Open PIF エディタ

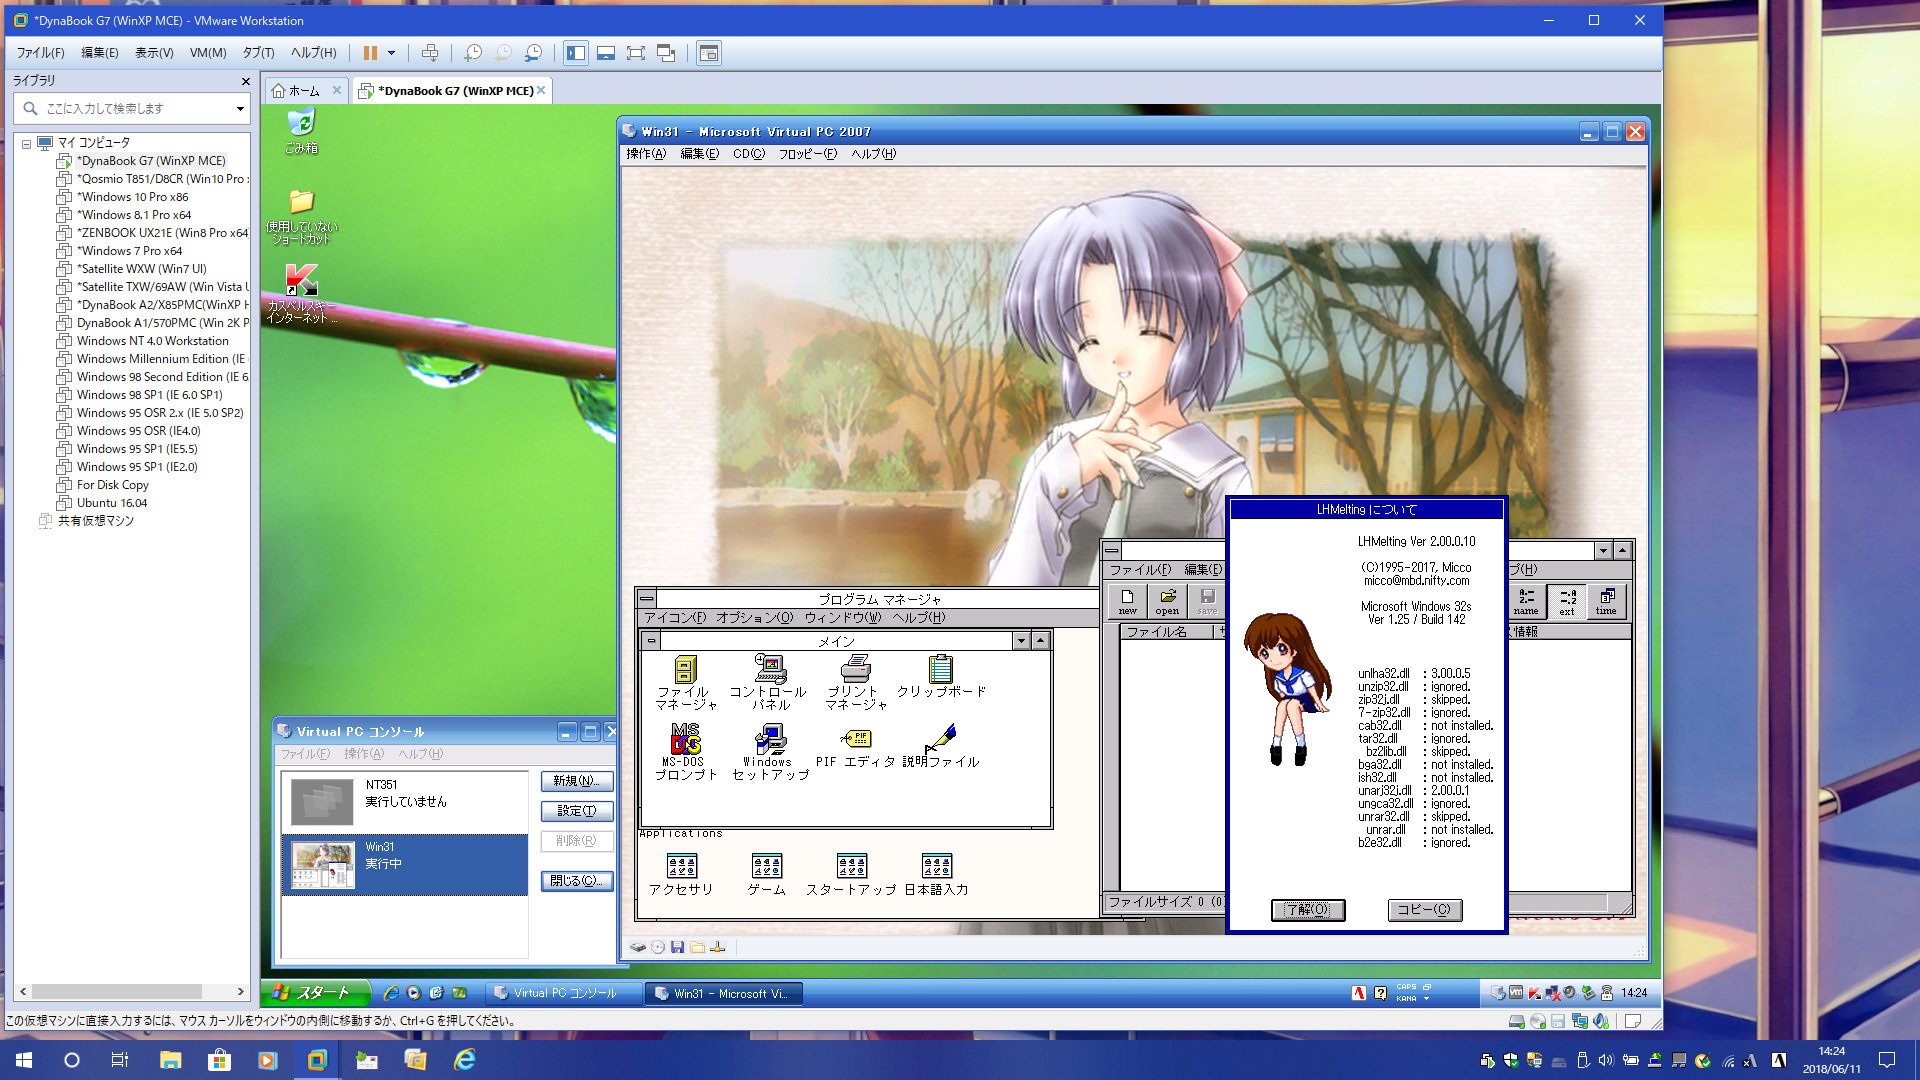click(x=855, y=746)
